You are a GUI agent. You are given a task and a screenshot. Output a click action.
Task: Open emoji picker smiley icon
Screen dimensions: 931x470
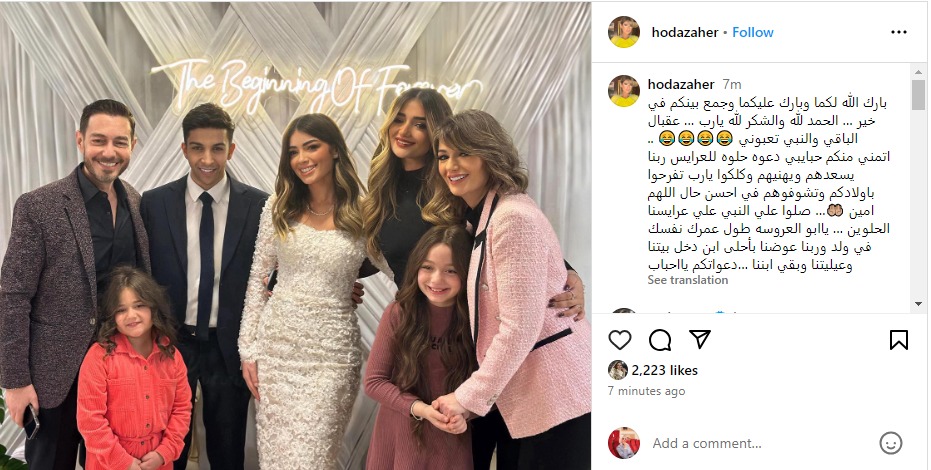tap(891, 443)
